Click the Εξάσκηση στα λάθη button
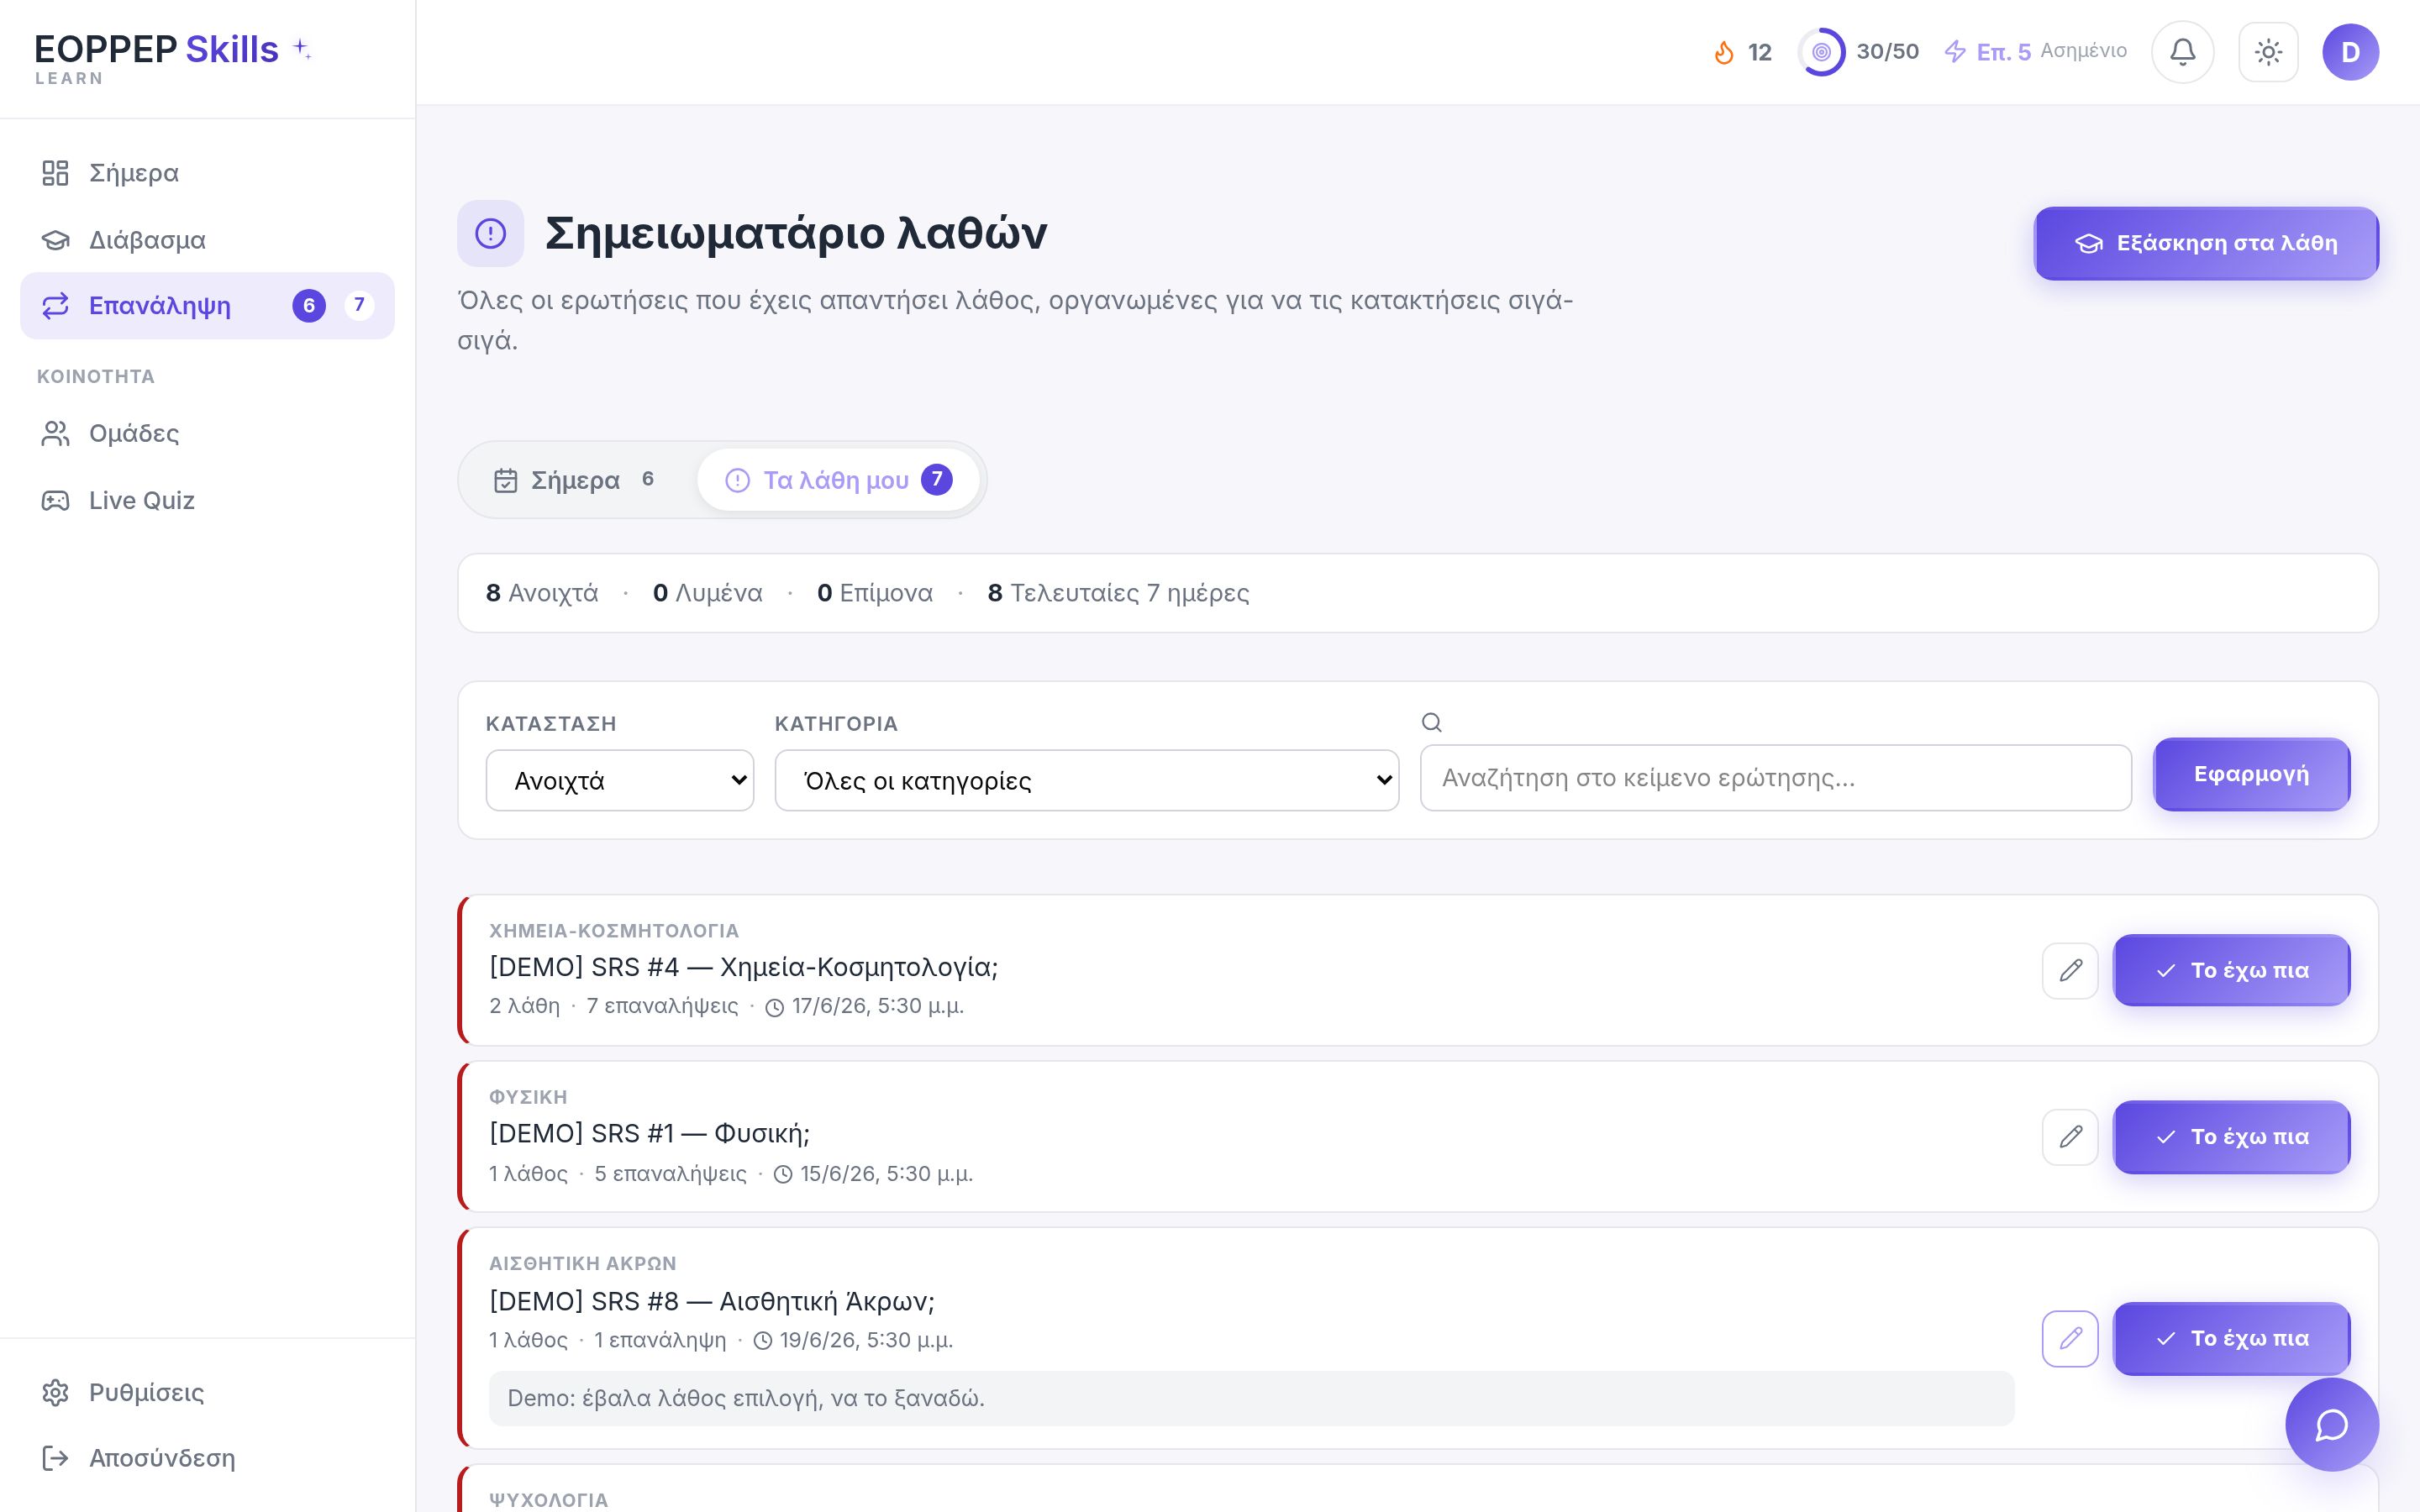 click(2206, 243)
